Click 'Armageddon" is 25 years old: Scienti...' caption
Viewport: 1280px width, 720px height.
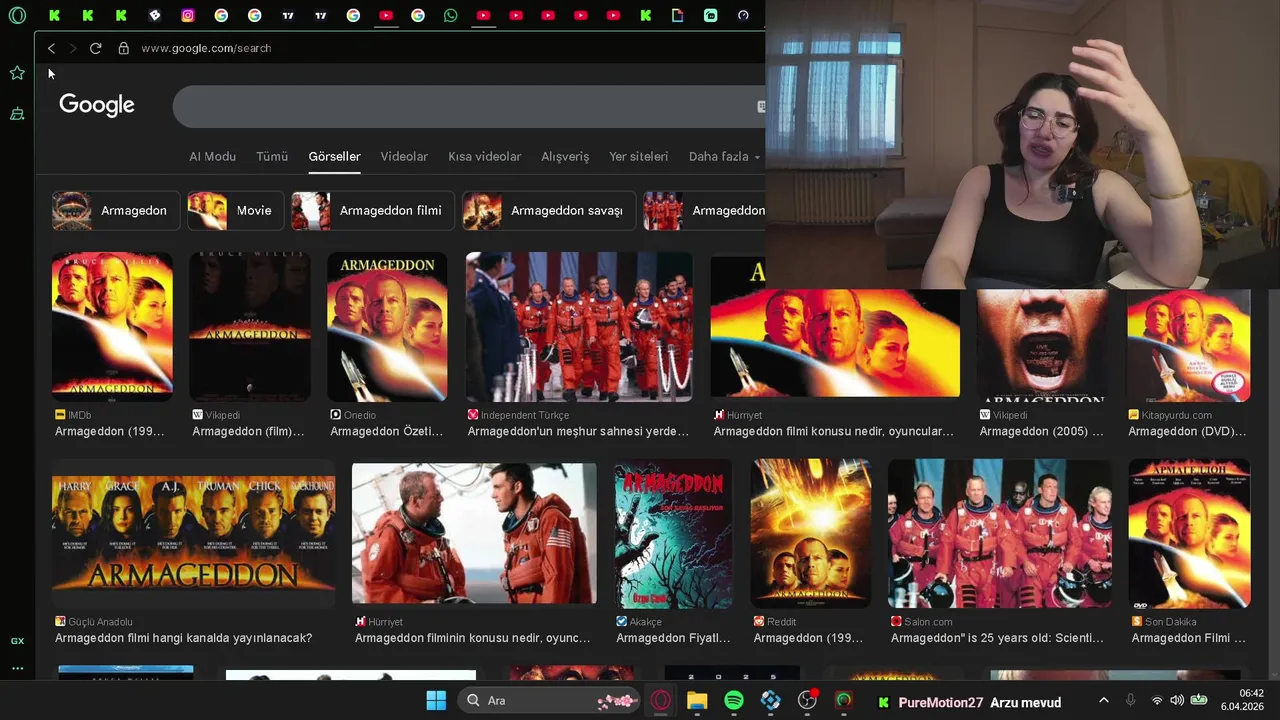click(997, 638)
